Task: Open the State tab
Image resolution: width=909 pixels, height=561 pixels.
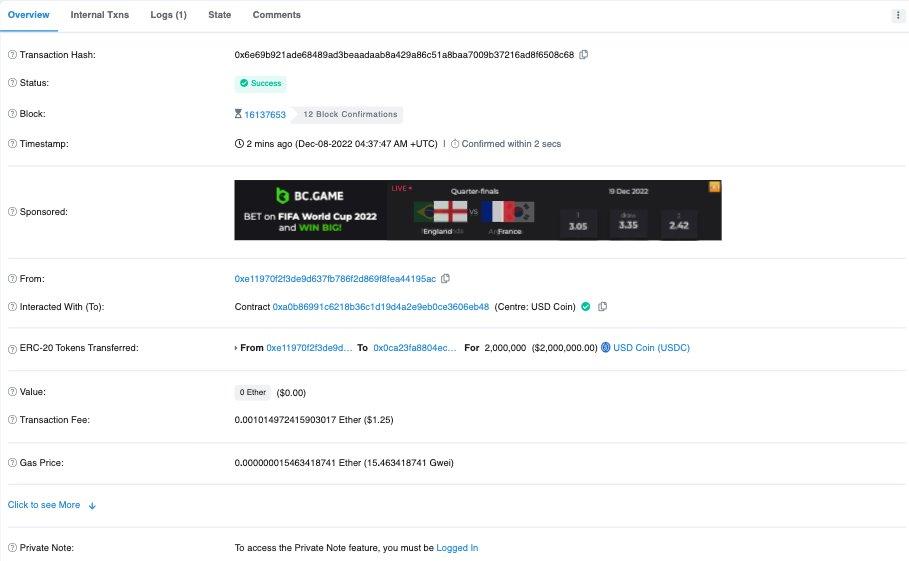Action: click(x=220, y=15)
